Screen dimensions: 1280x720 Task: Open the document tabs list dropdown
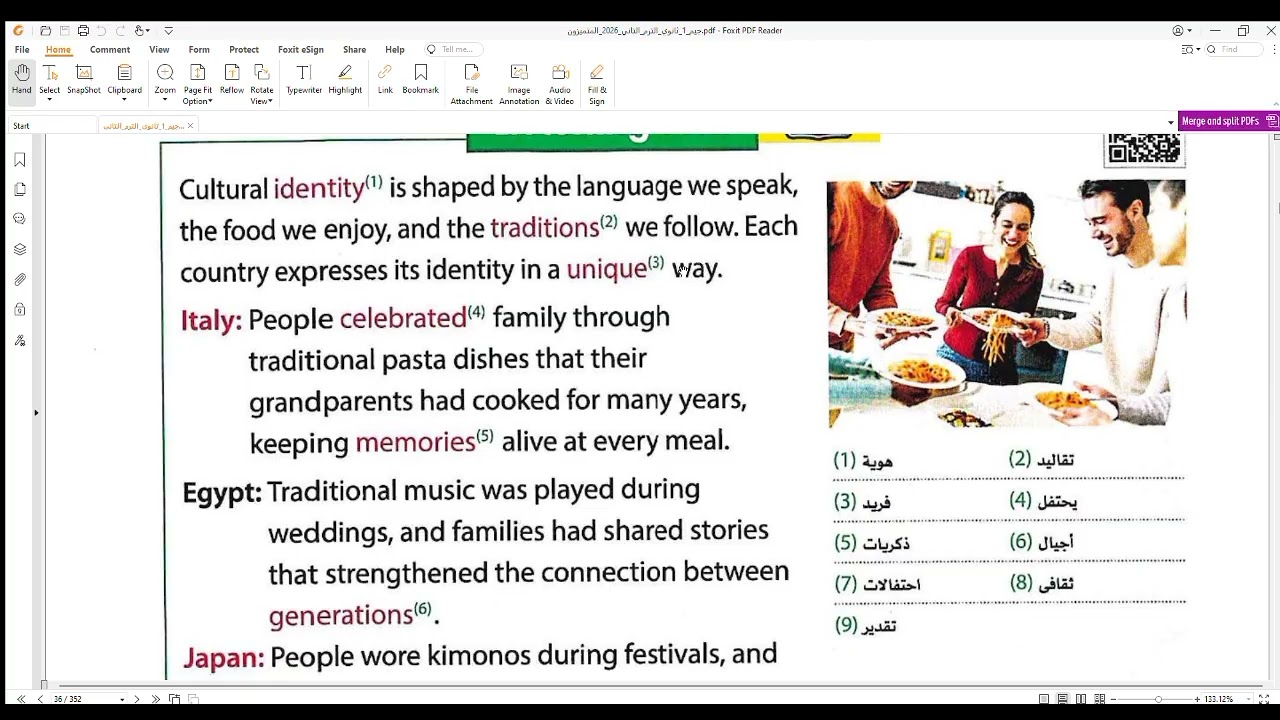click(x=1170, y=123)
